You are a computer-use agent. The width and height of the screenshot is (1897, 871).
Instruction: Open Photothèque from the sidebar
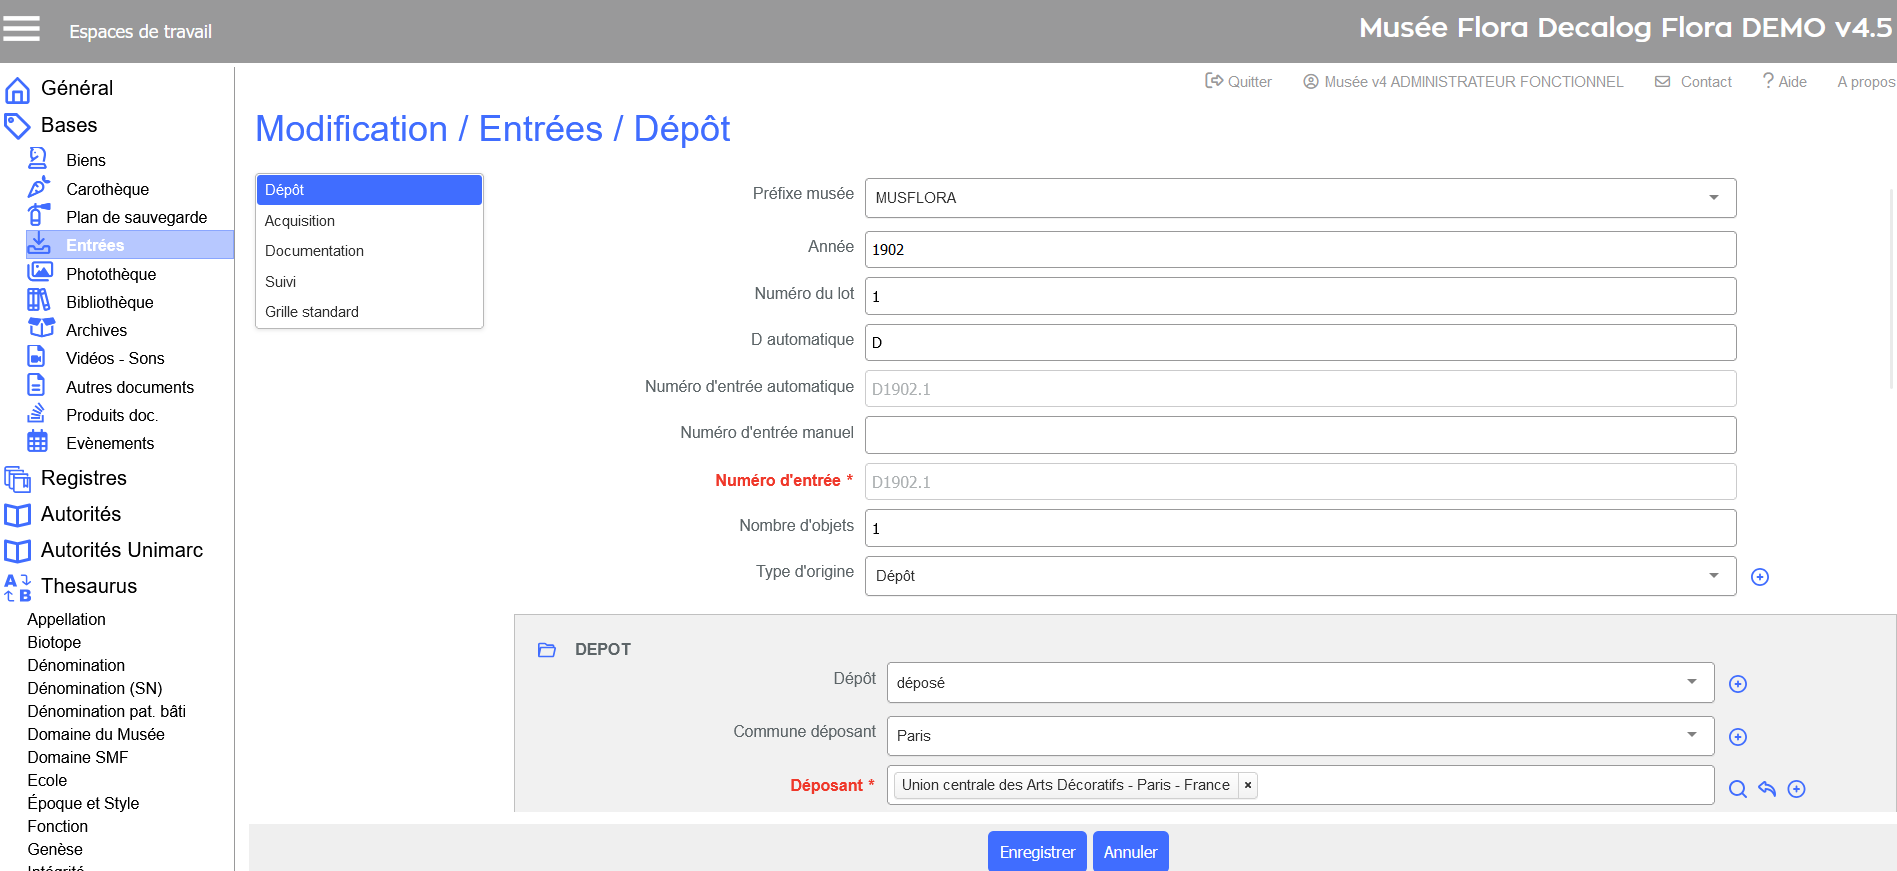[x=110, y=274]
